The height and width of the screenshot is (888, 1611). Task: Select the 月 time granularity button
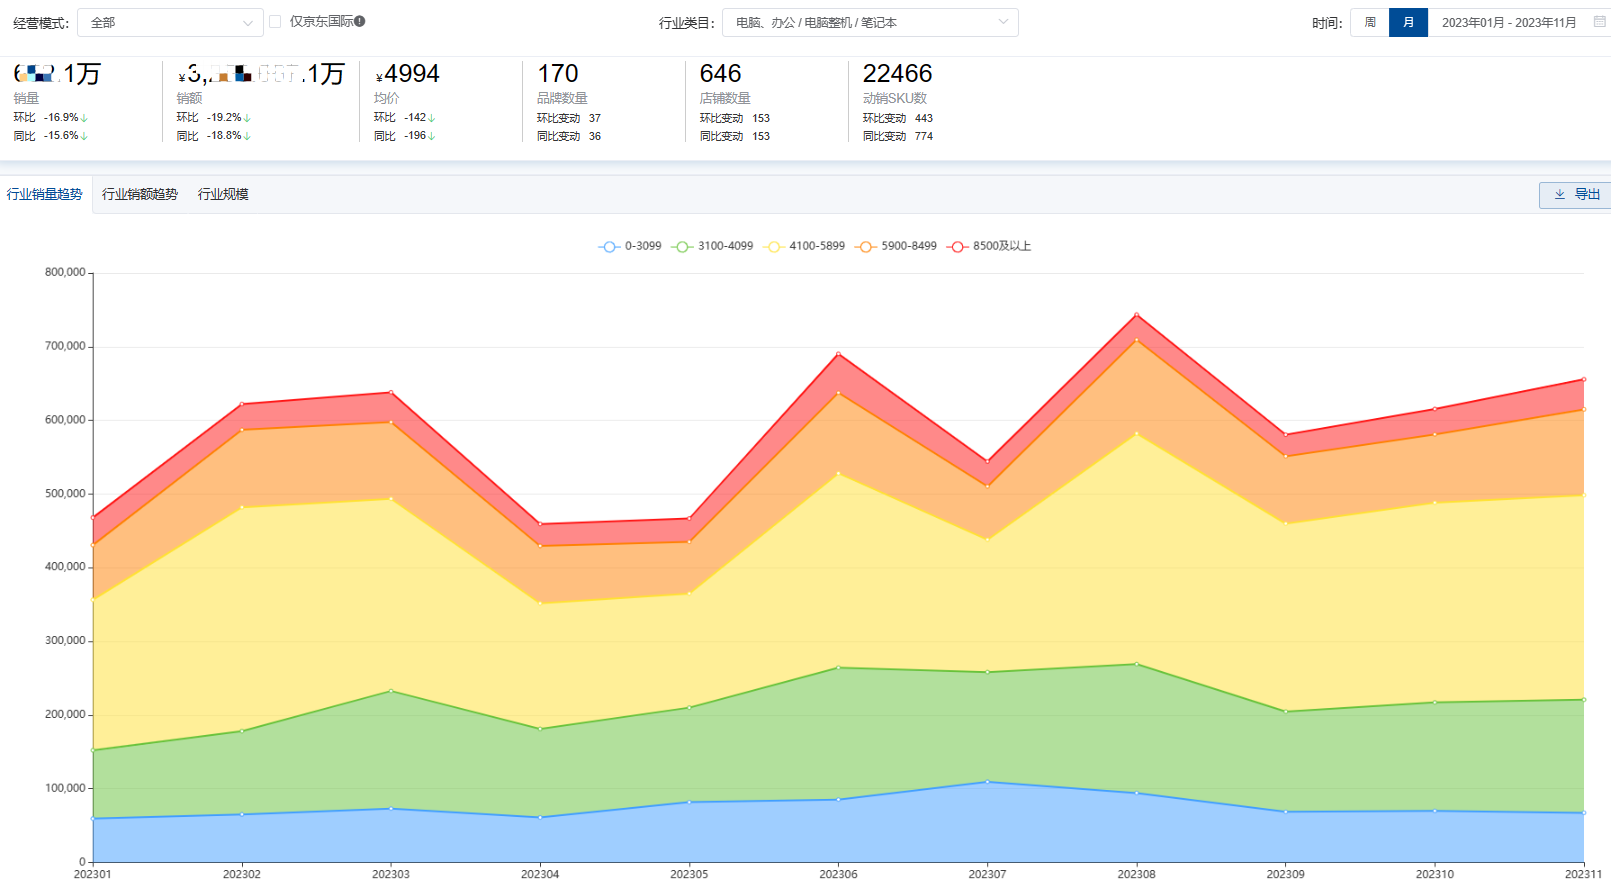coord(1408,22)
